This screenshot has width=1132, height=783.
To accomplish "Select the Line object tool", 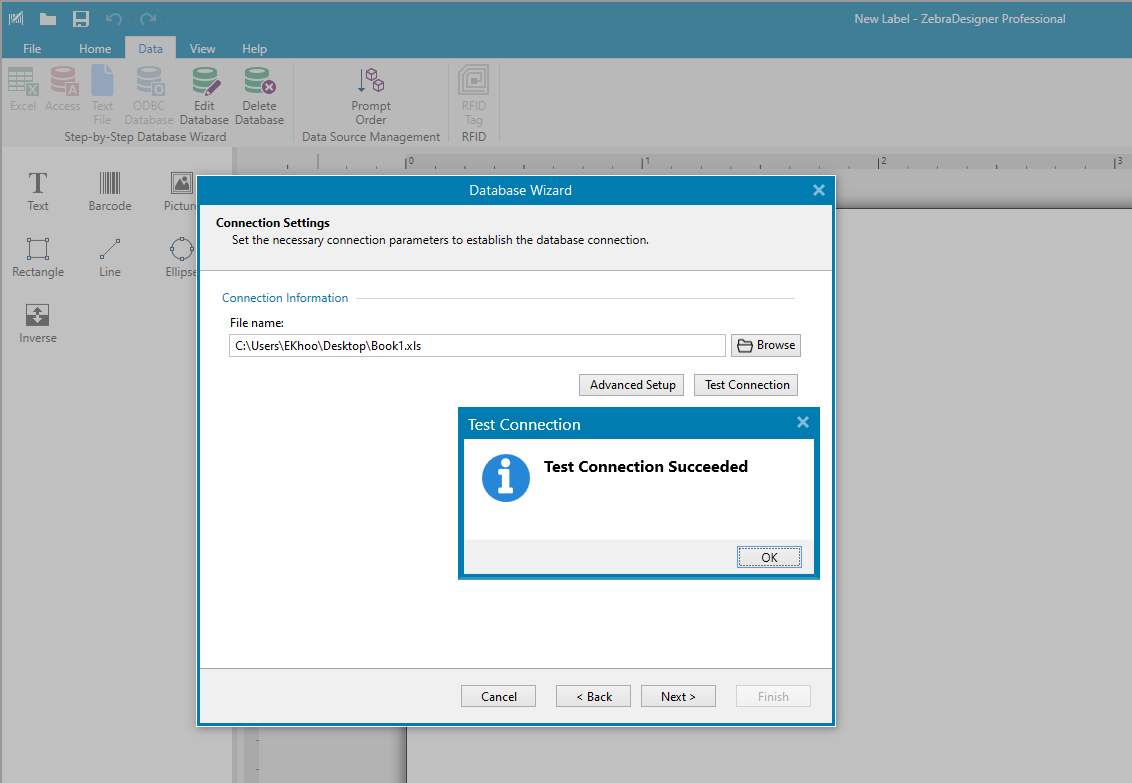I will point(110,258).
